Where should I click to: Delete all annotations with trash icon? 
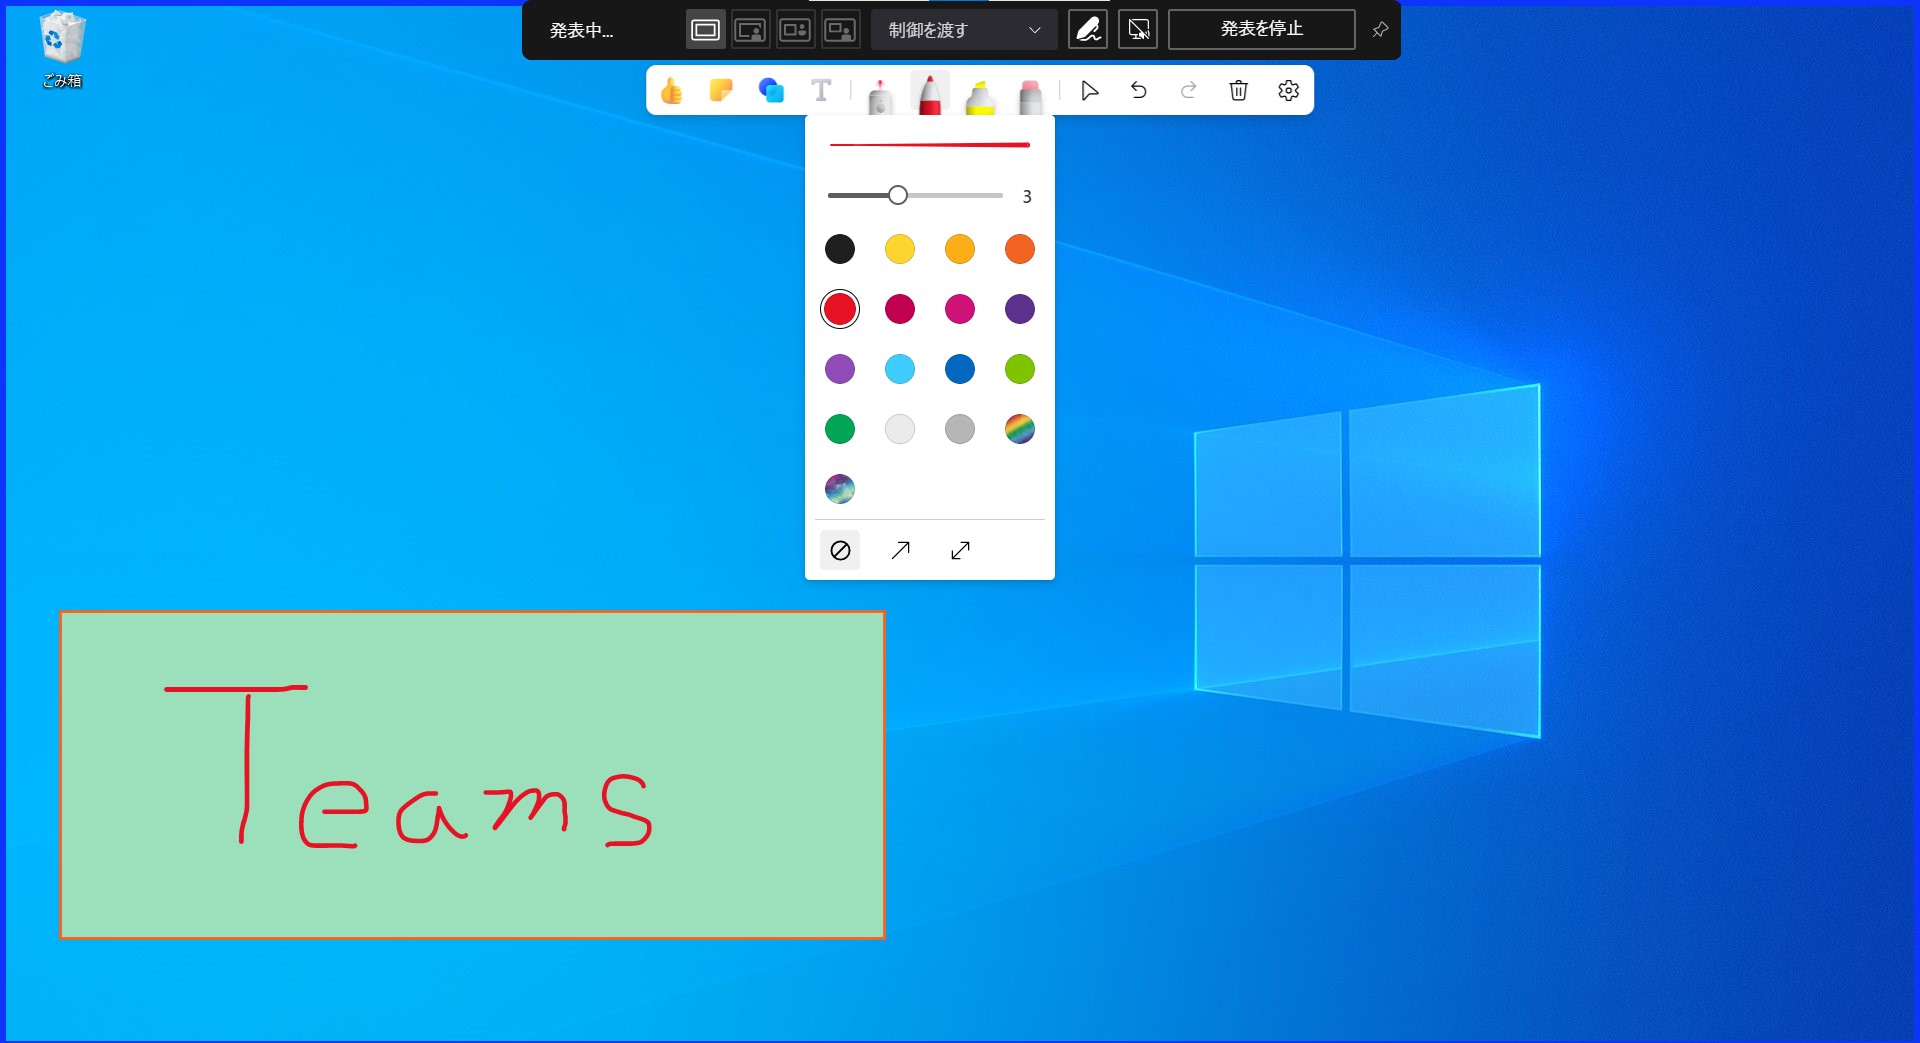(1238, 91)
